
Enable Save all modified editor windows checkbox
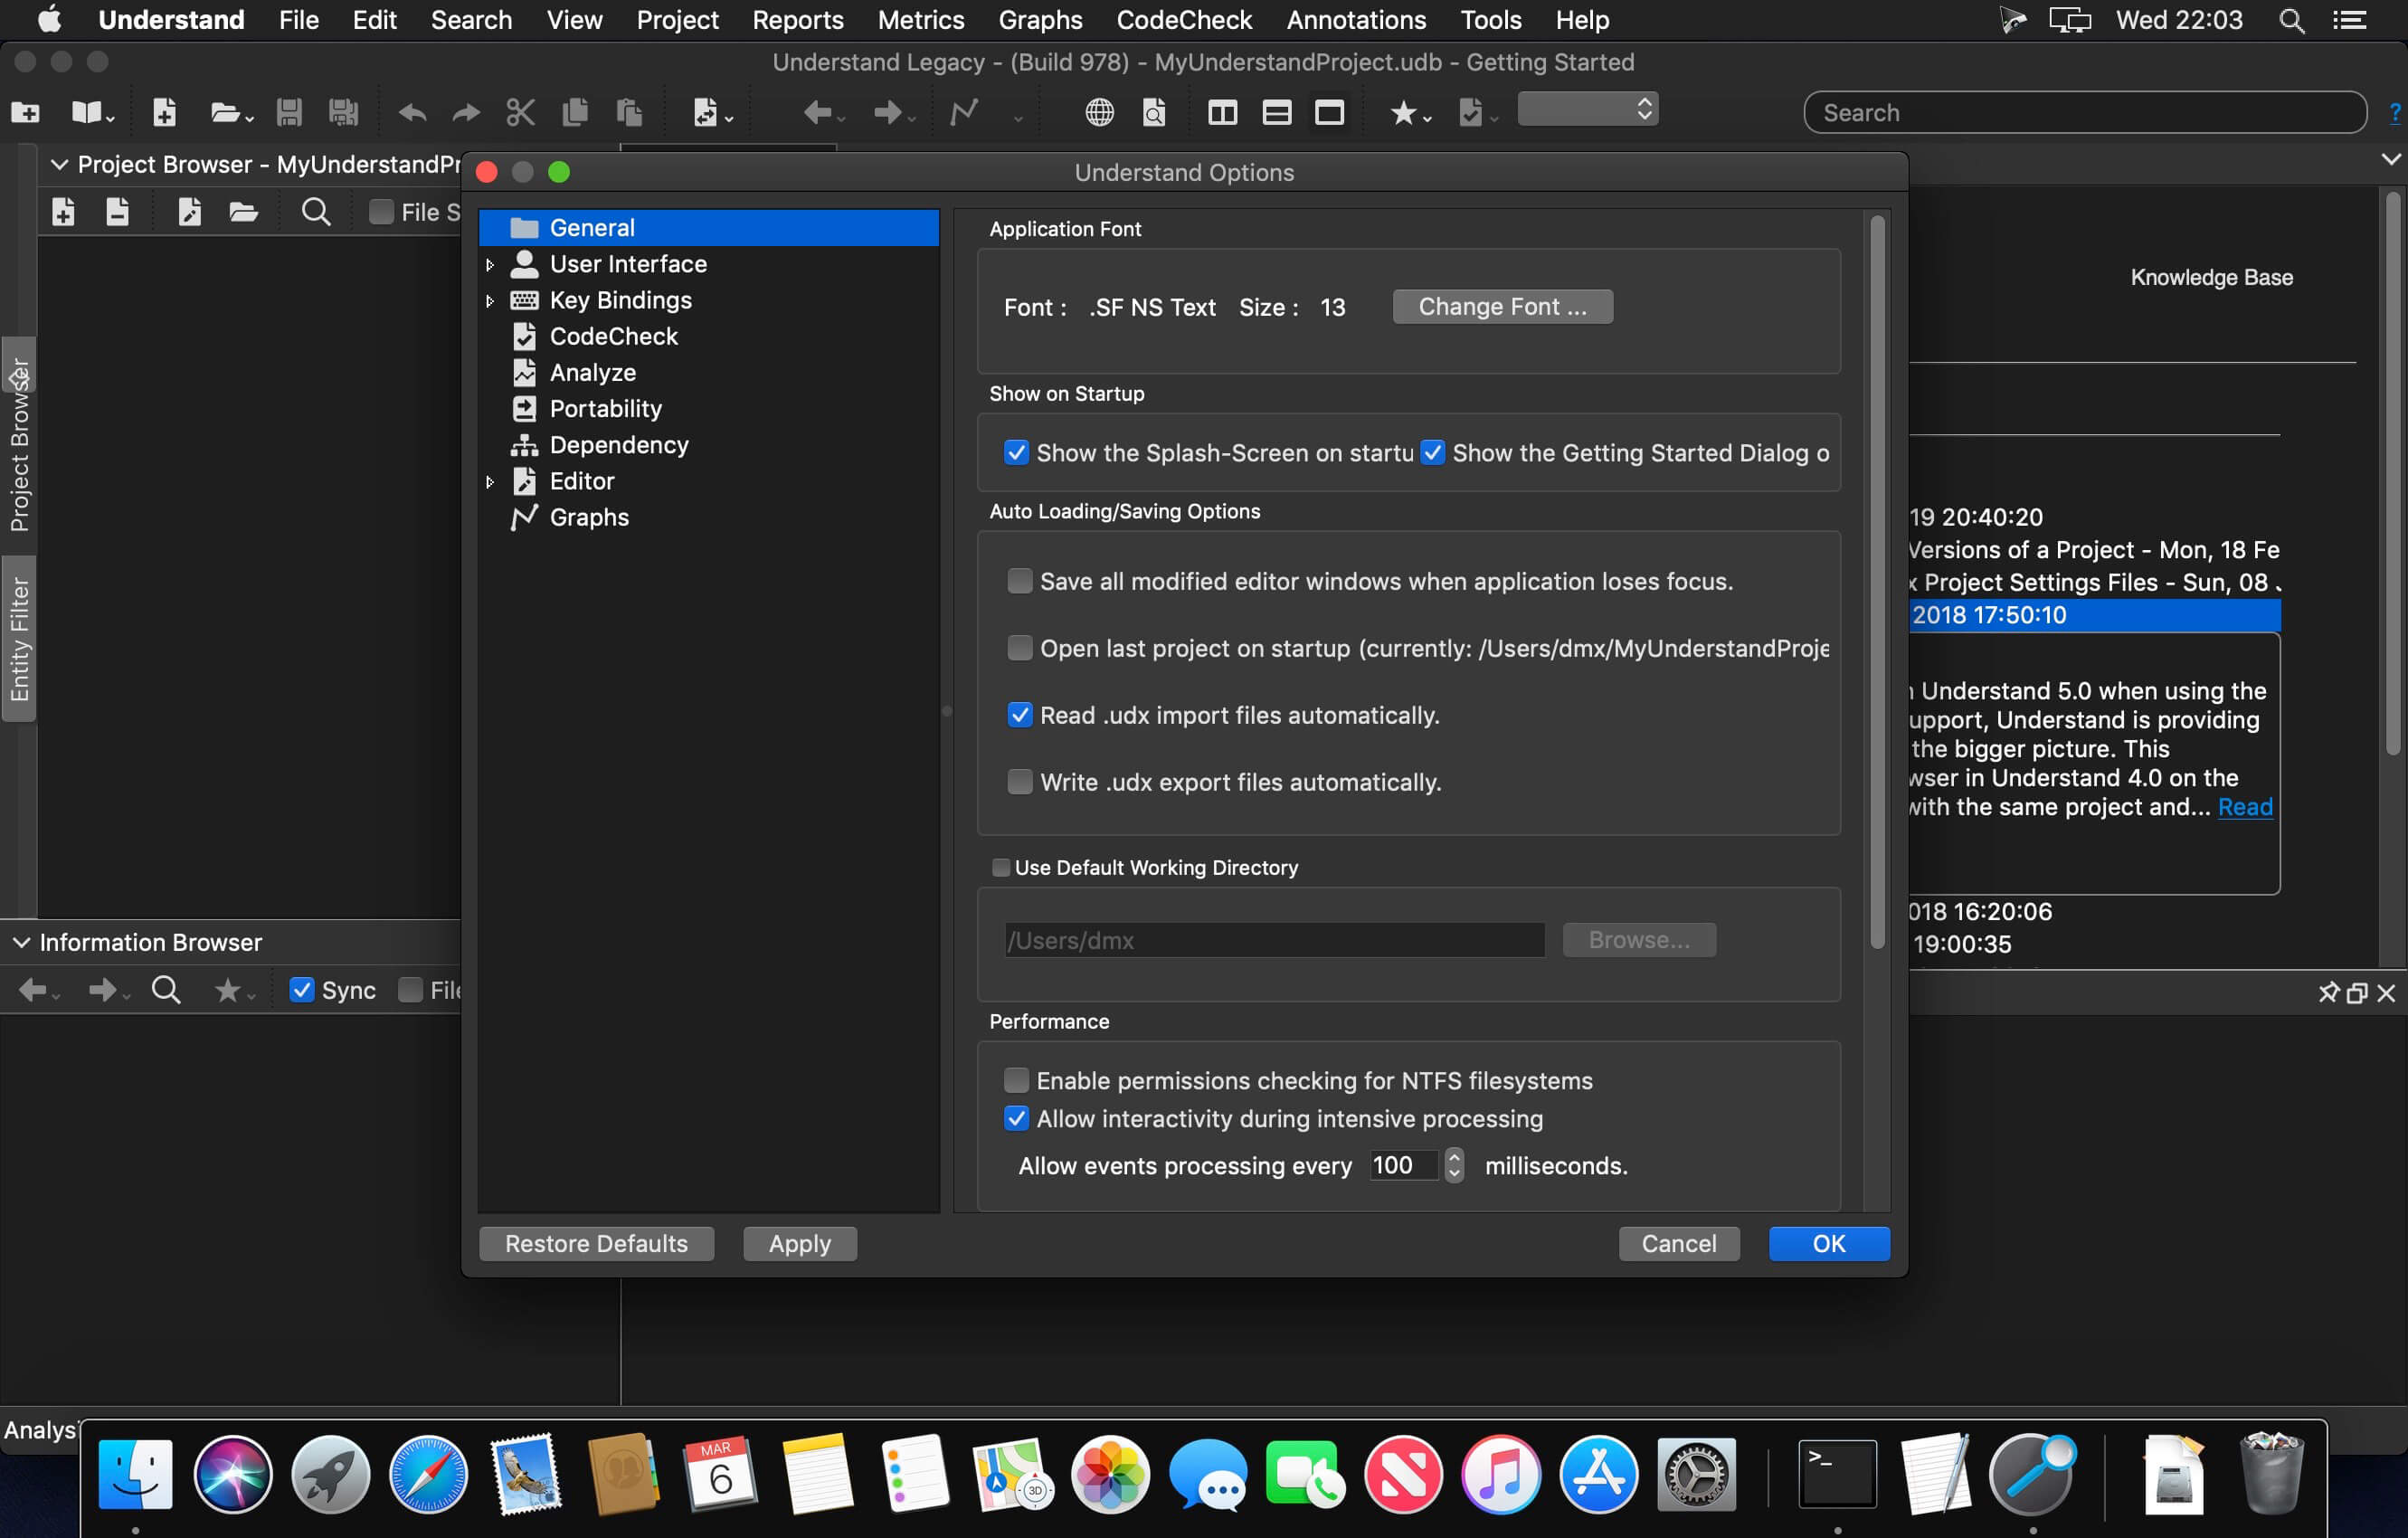click(x=1019, y=581)
